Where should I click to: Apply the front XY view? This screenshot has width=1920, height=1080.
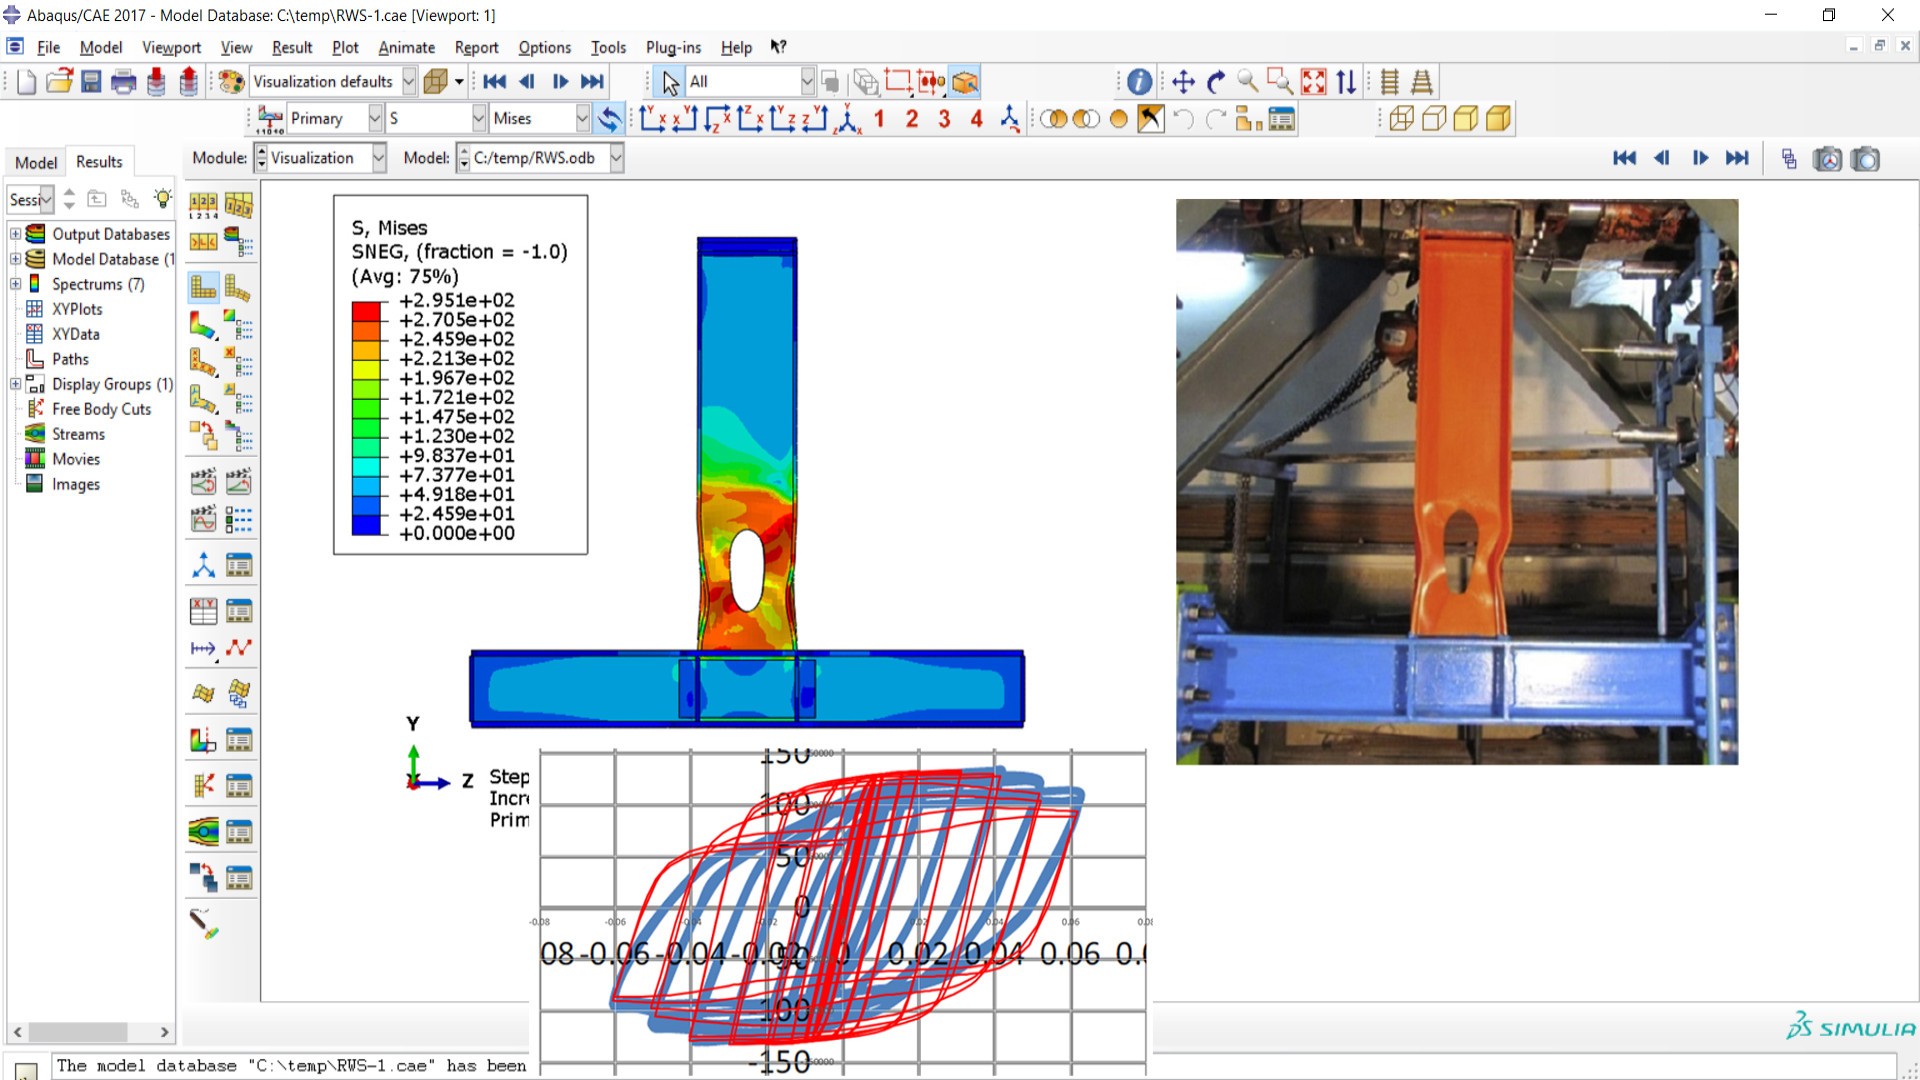tap(654, 119)
